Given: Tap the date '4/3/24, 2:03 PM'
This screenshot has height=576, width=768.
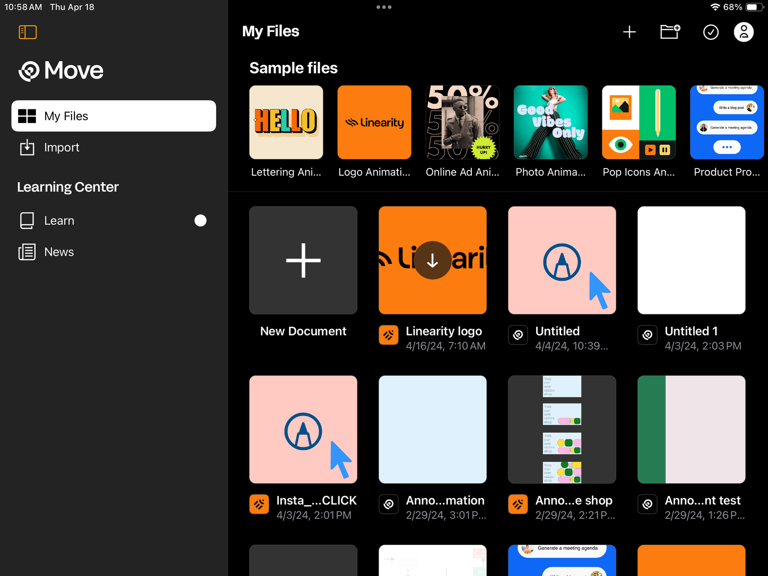Looking at the screenshot, I should [x=703, y=346].
